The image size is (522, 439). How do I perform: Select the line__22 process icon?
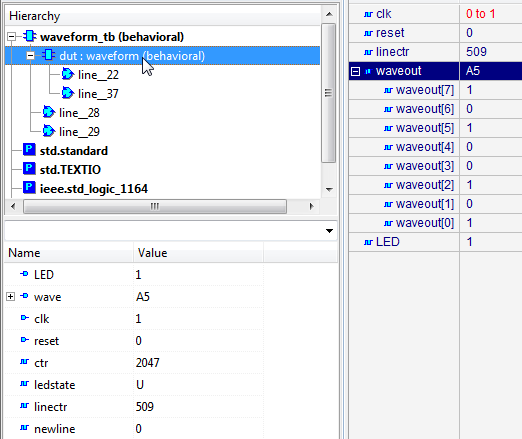68,74
